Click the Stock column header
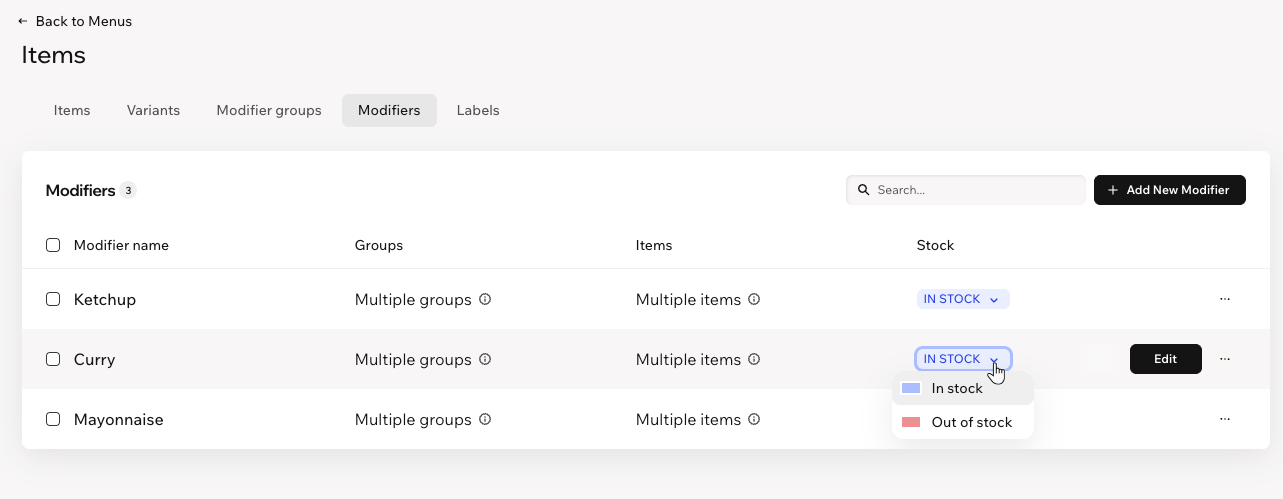1283x499 pixels. (x=936, y=245)
